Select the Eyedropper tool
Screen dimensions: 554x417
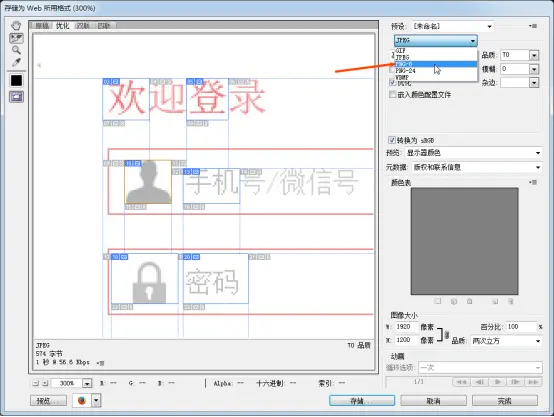(x=16, y=62)
